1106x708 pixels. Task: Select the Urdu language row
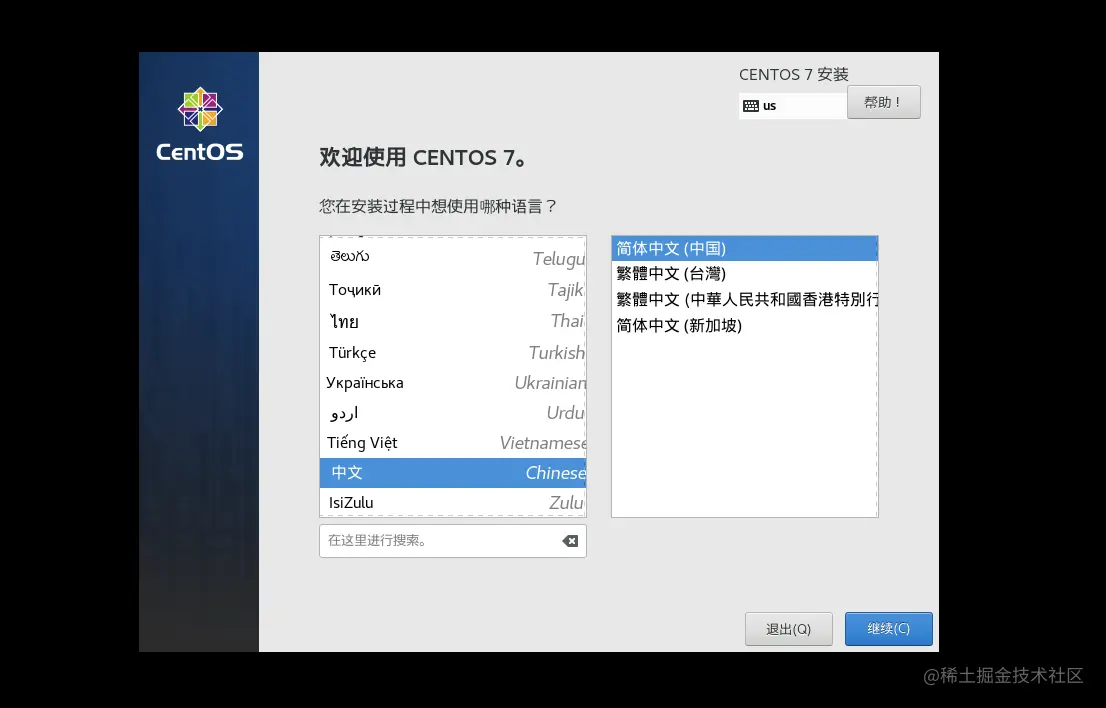point(453,413)
